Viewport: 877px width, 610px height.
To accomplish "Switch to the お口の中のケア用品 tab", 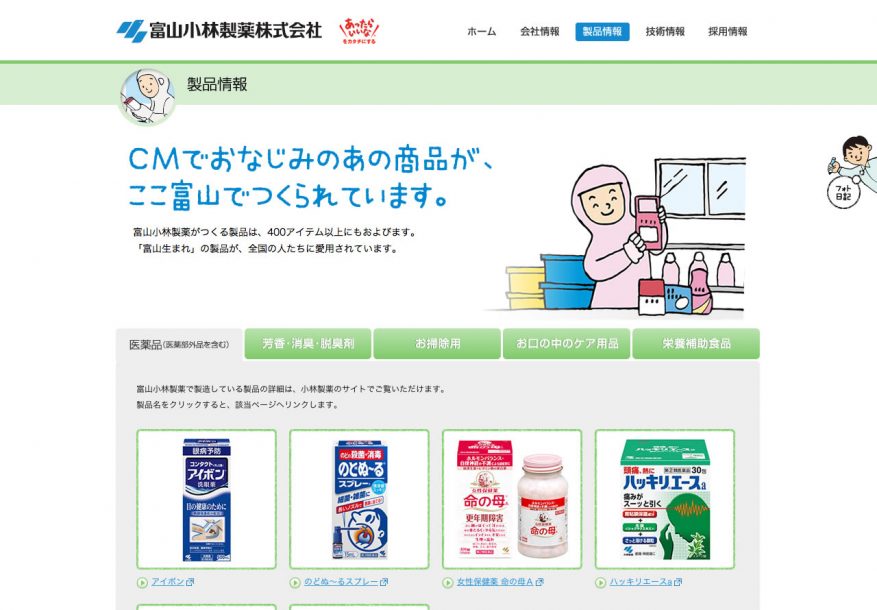I will pos(567,343).
